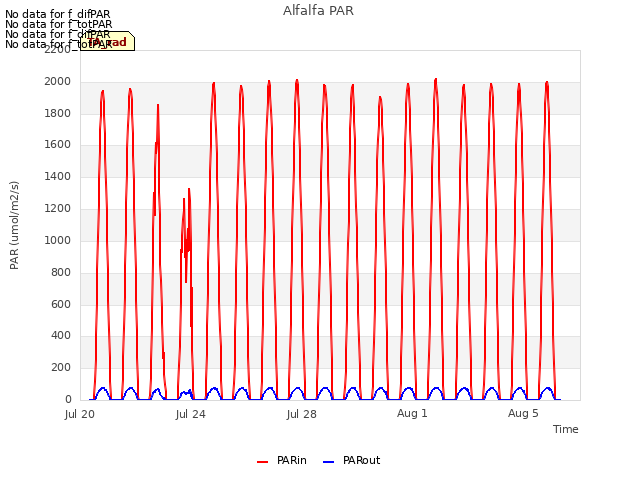Click the Jul 28 x-axis label
This screenshot has height=480, width=640.
coord(302,414)
